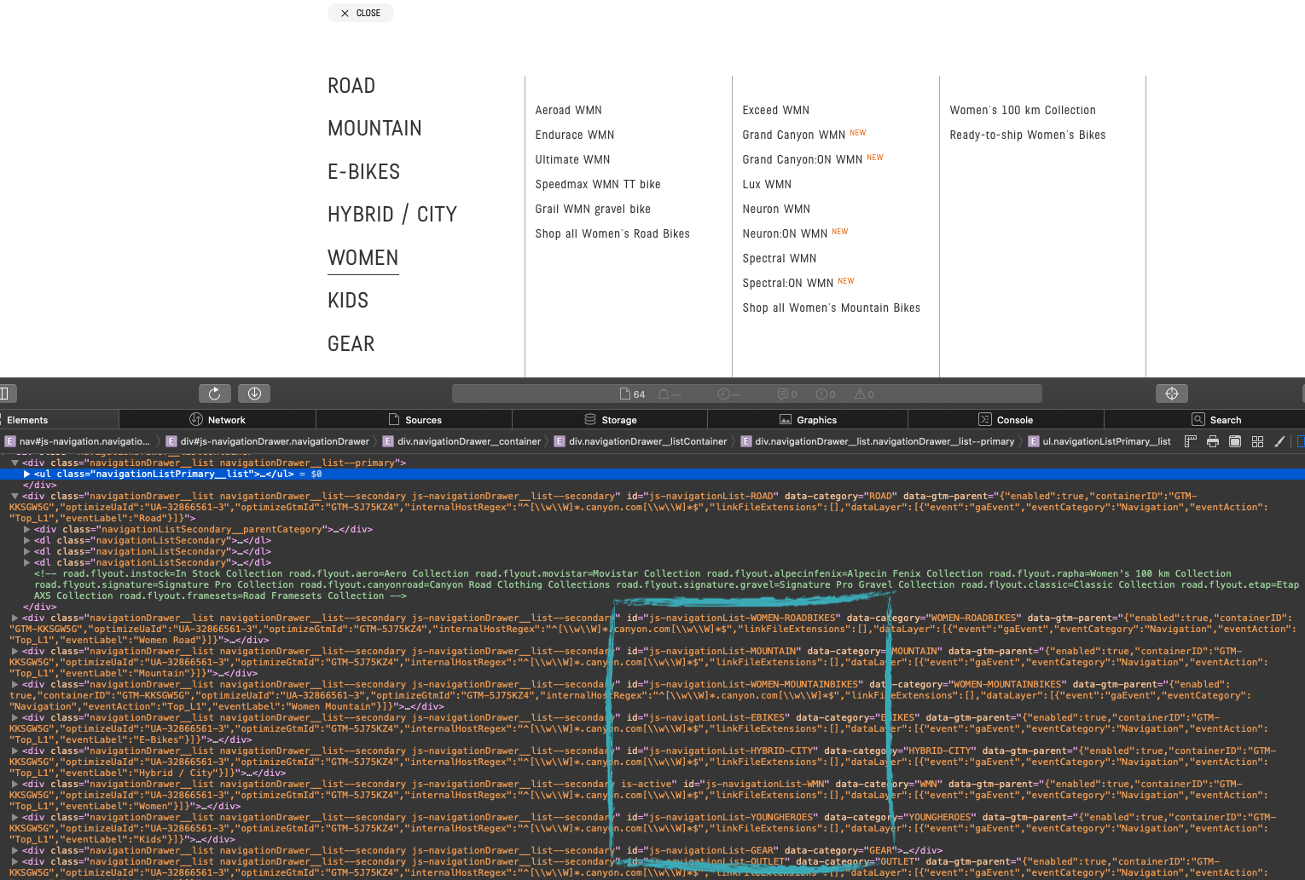Viewport: 1305px width, 880px height.
Task: Select ul.navigationListPrimary__list breadcrumb
Action: click(x=1099, y=441)
